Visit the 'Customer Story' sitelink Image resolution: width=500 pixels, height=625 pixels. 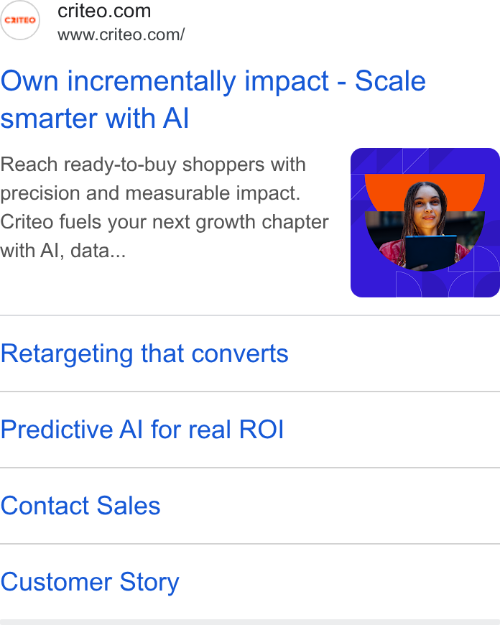[x=90, y=582]
